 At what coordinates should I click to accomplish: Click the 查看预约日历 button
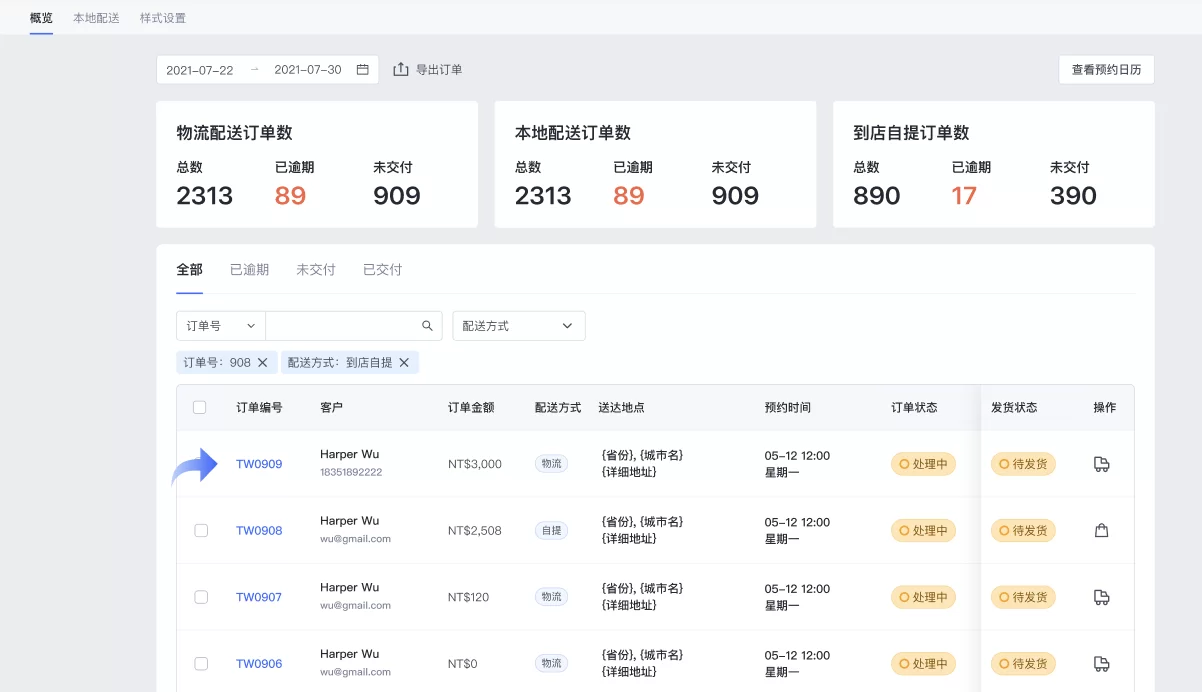coord(1106,69)
